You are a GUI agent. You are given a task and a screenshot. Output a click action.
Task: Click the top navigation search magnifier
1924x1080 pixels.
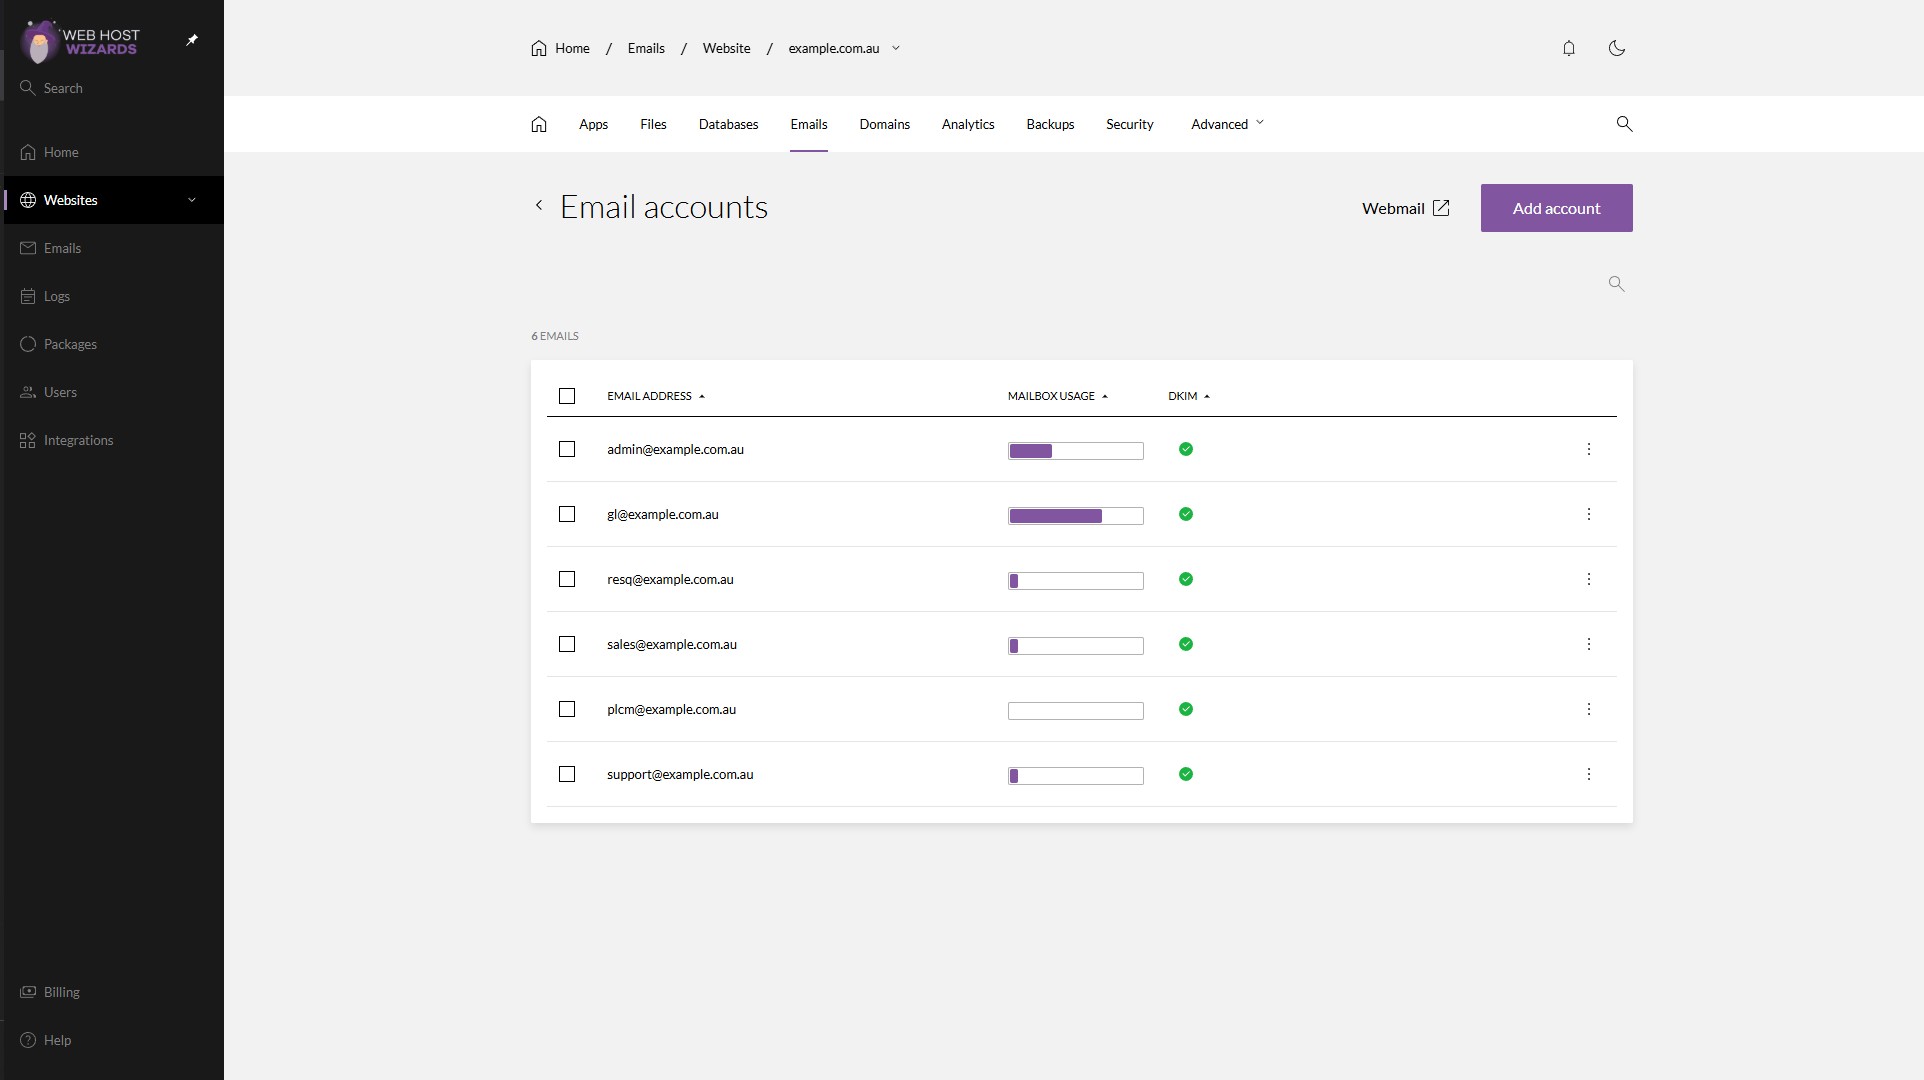[1624, 124]
